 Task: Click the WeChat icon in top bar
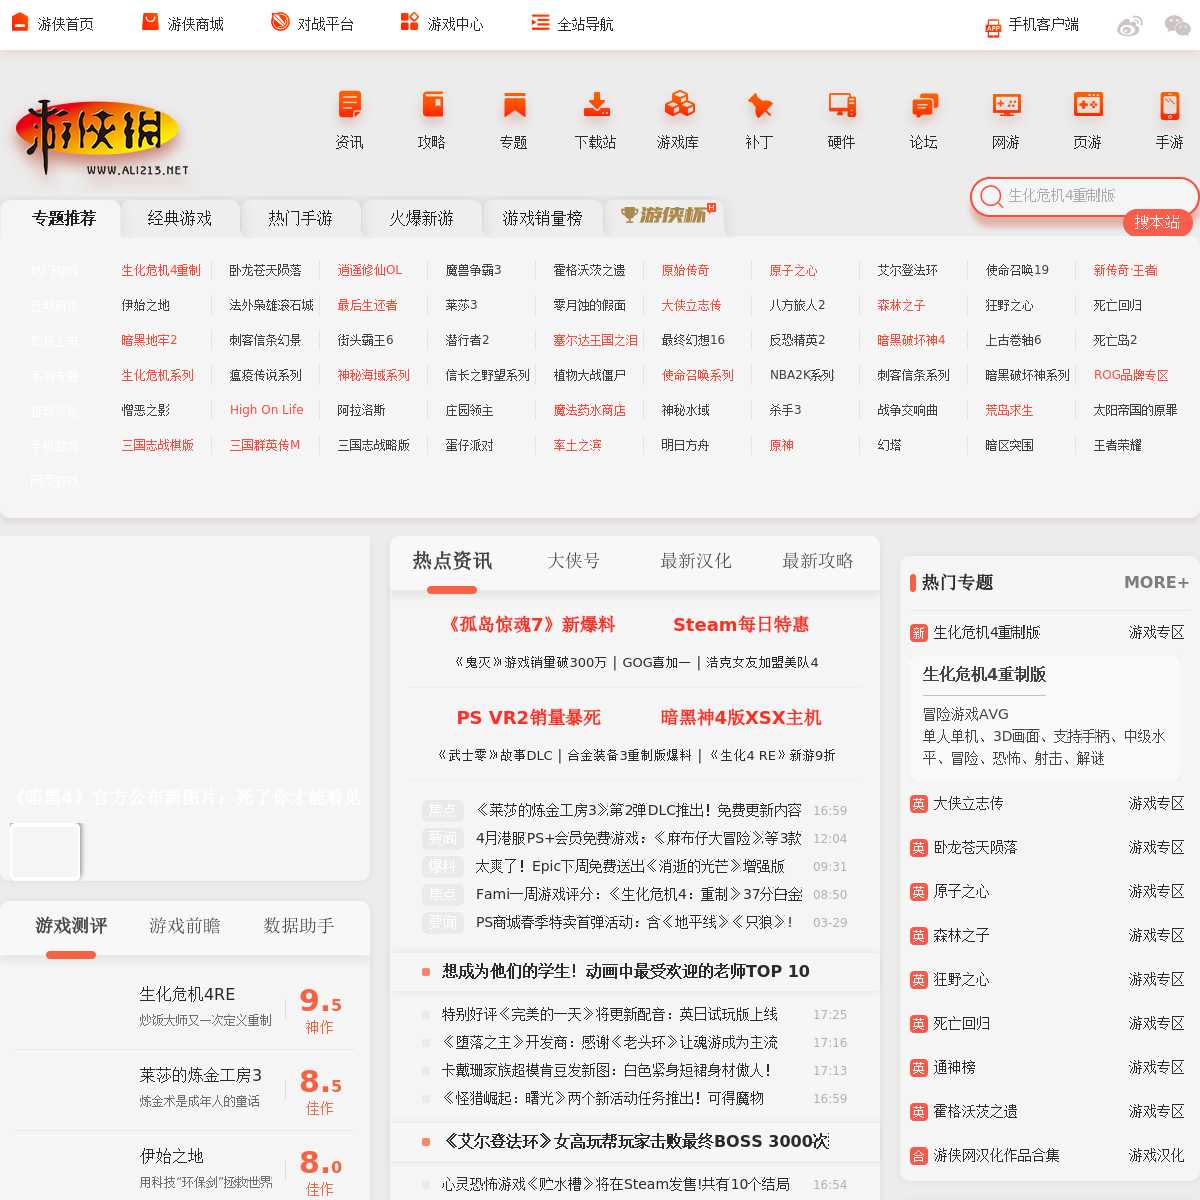[1177, 26]
